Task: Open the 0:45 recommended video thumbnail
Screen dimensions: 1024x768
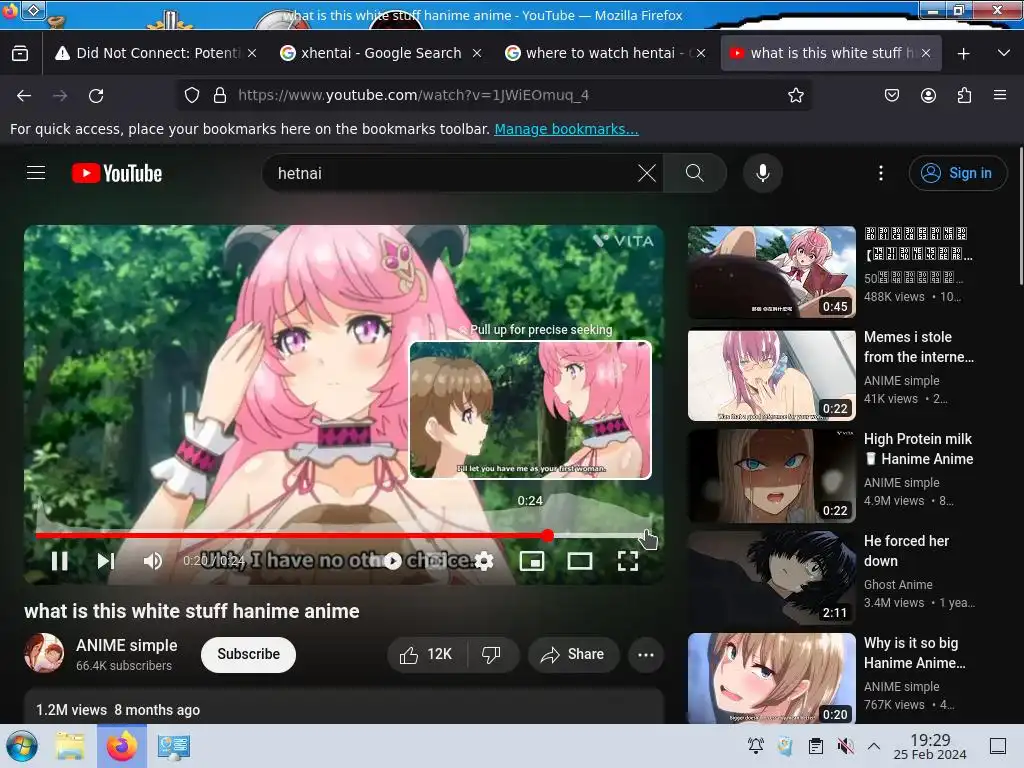Action: click(772, 272)
